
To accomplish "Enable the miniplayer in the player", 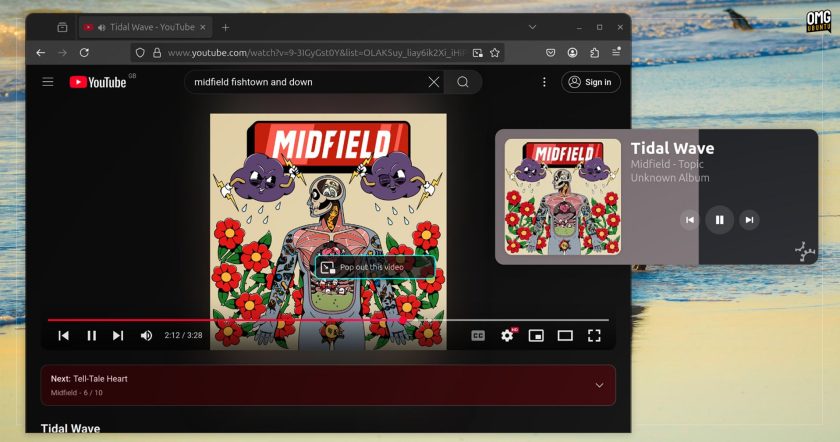I will (x=536, y=335).
